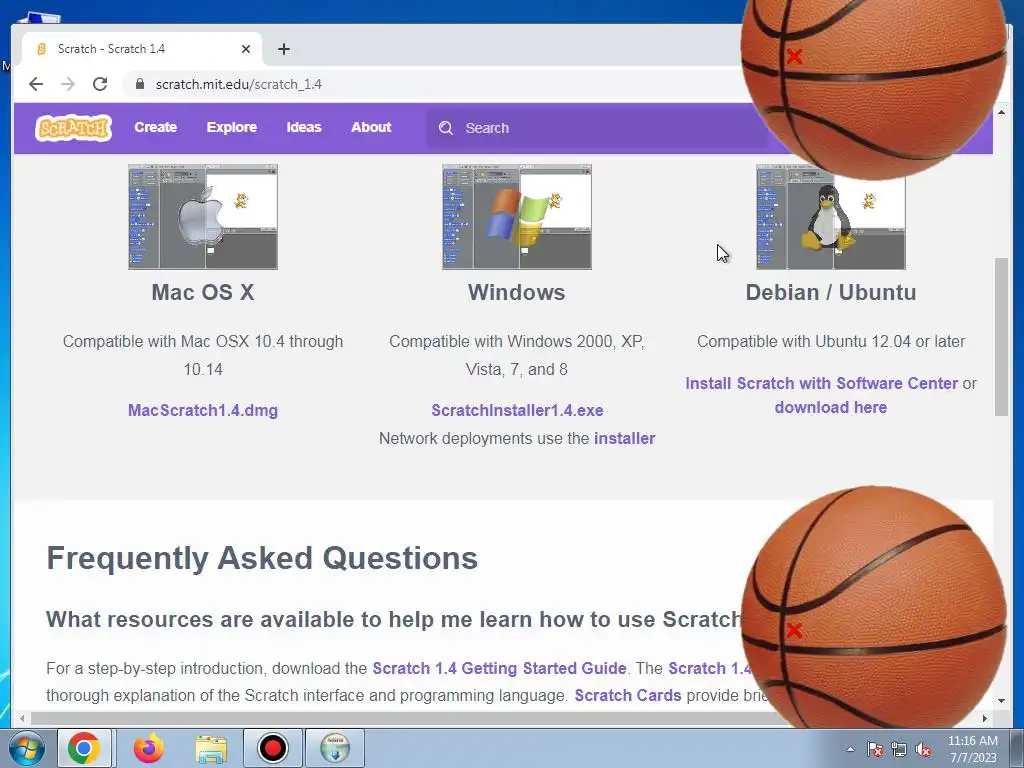Click the horizontal scrollbar left arrow
The image size is (1024, 768).
22,718
